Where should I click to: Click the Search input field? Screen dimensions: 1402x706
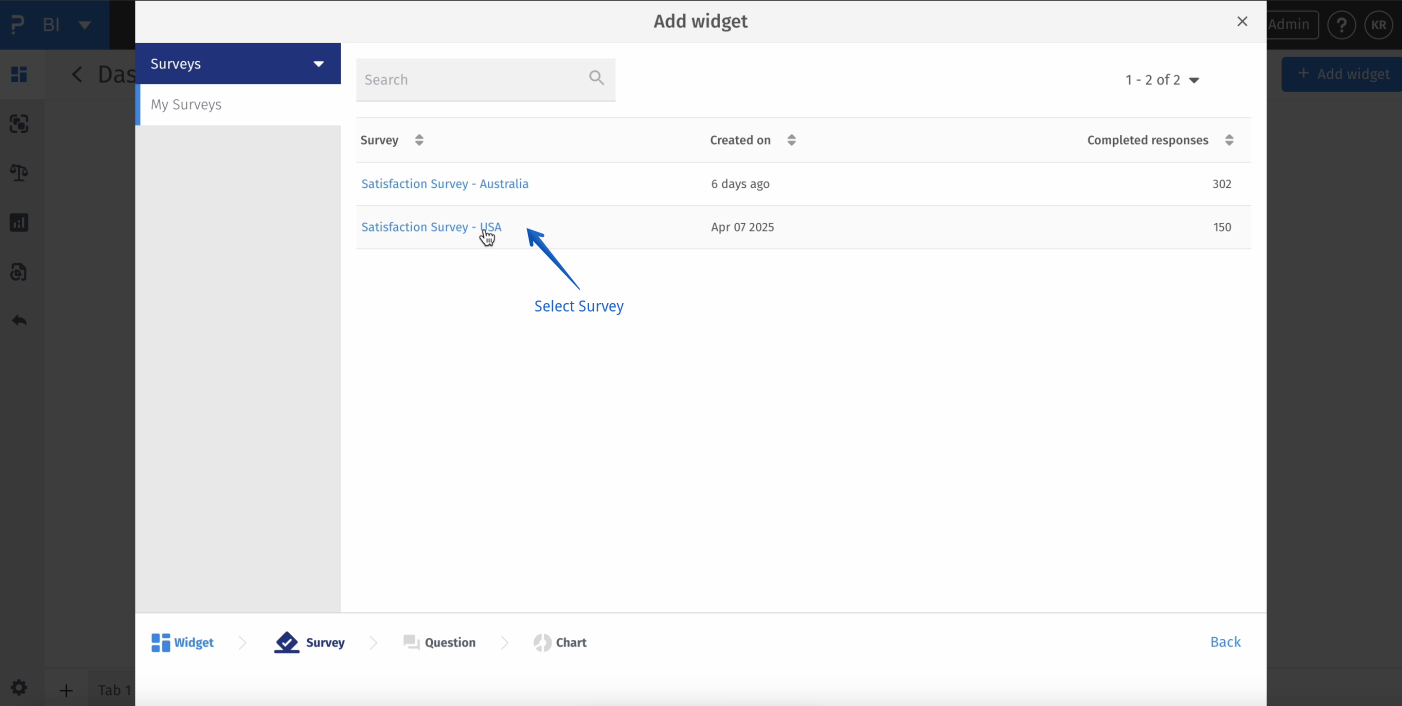click(x=470, y=79)
